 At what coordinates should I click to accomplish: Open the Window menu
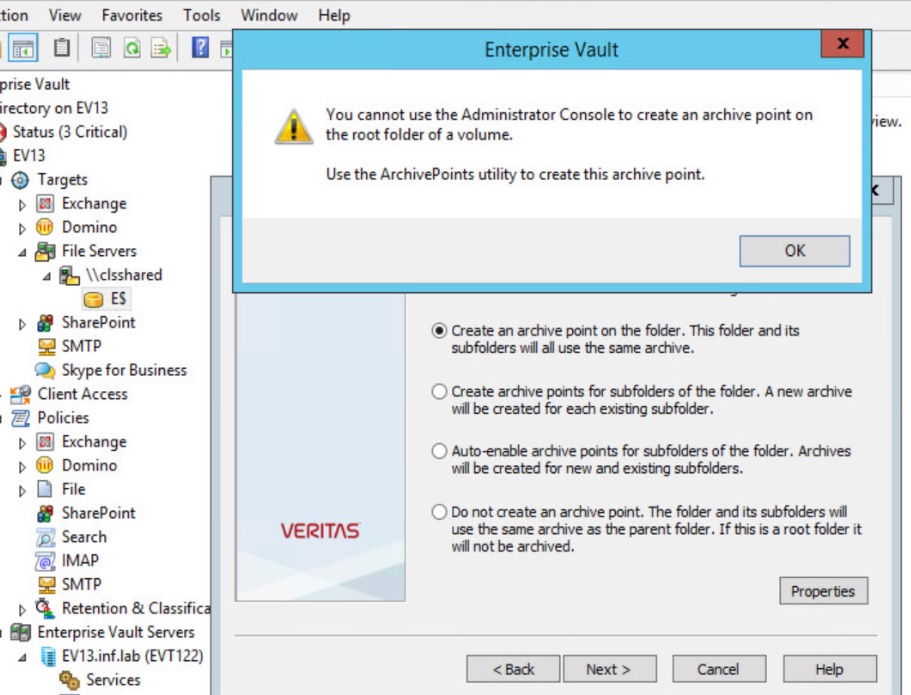click(x=269, y=15)
